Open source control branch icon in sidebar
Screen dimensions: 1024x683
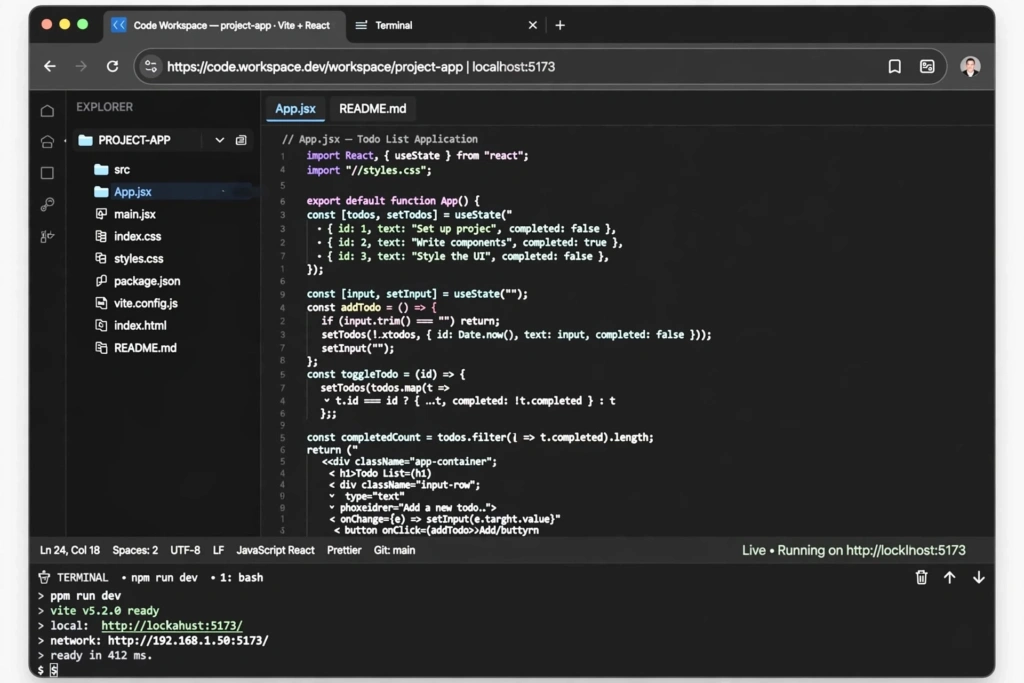click(47, 236)
